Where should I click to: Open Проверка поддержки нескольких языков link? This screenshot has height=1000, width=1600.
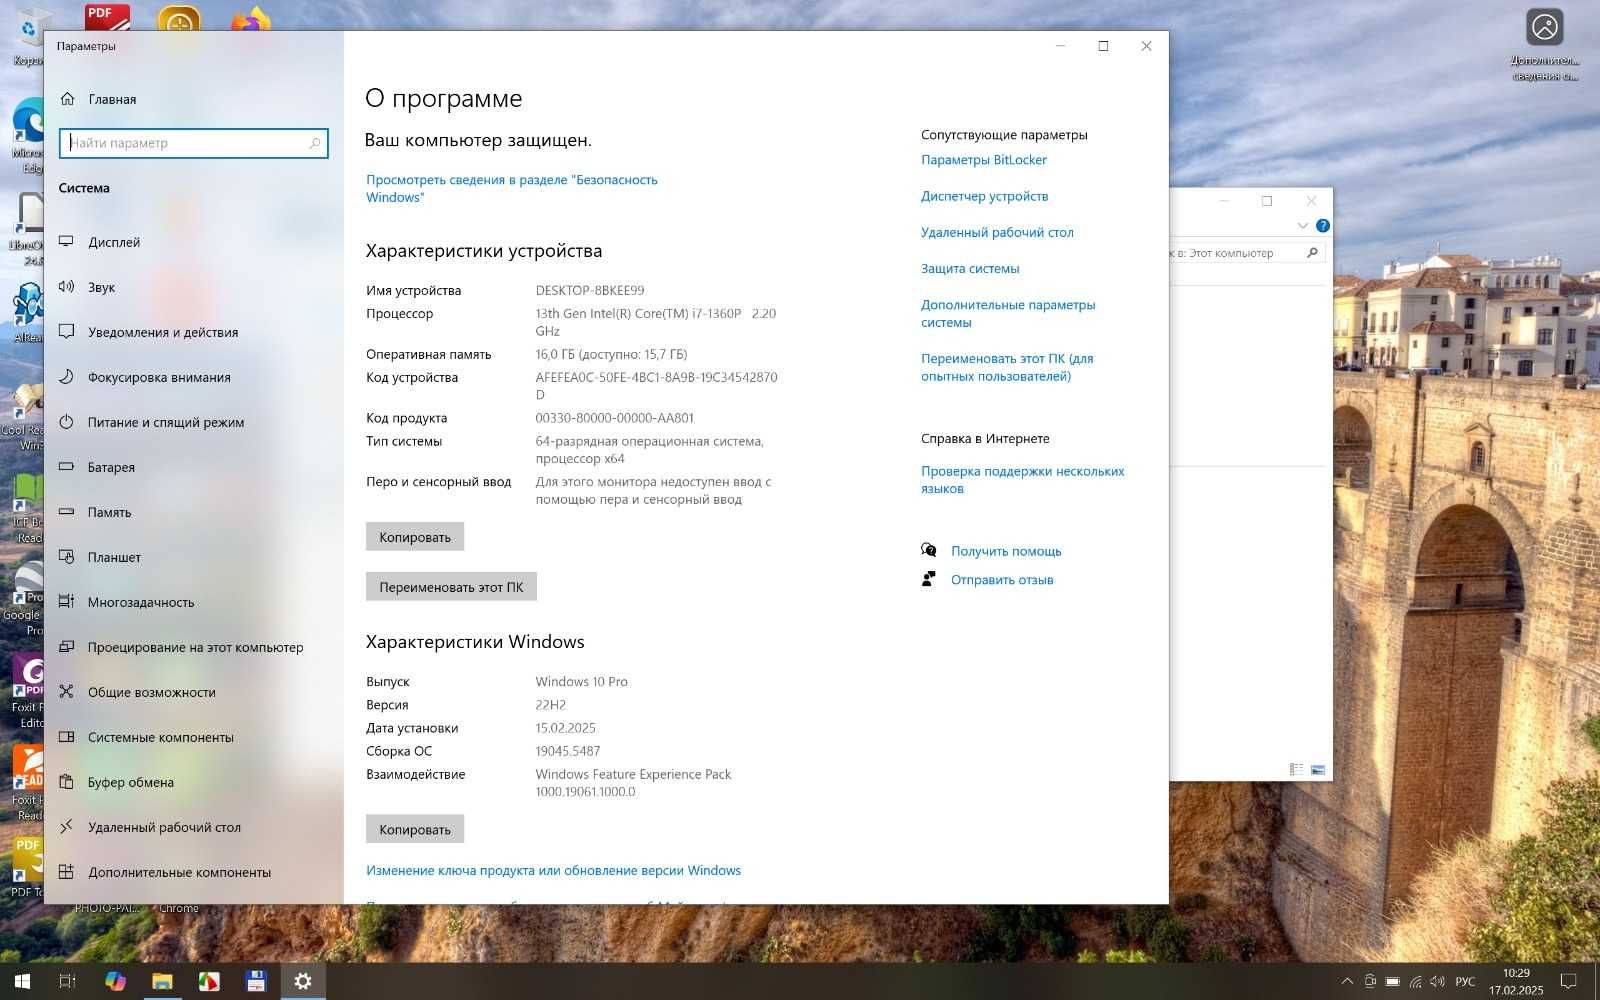(1023, 479)
